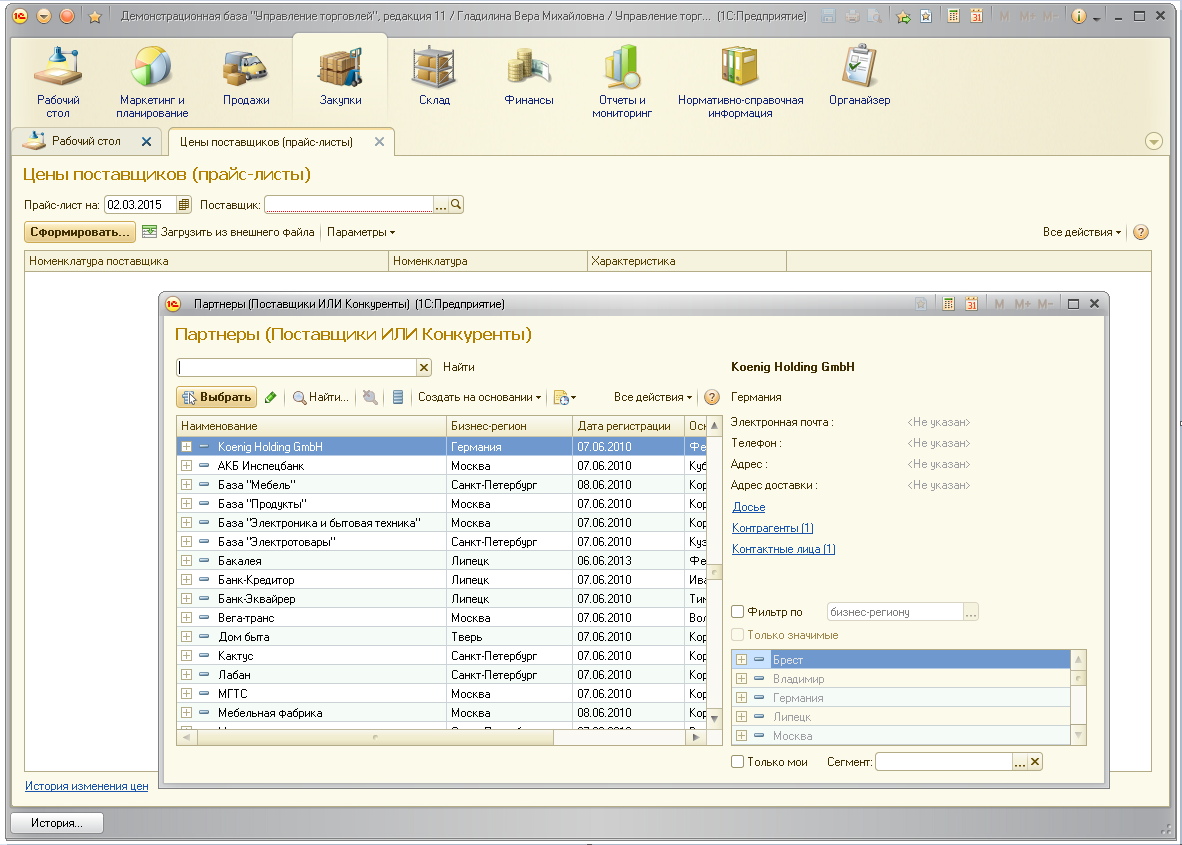The height and width of the screenshot is (845, 1182).
Task: Open the Закупки section
Action: click(x=340, y=76)
